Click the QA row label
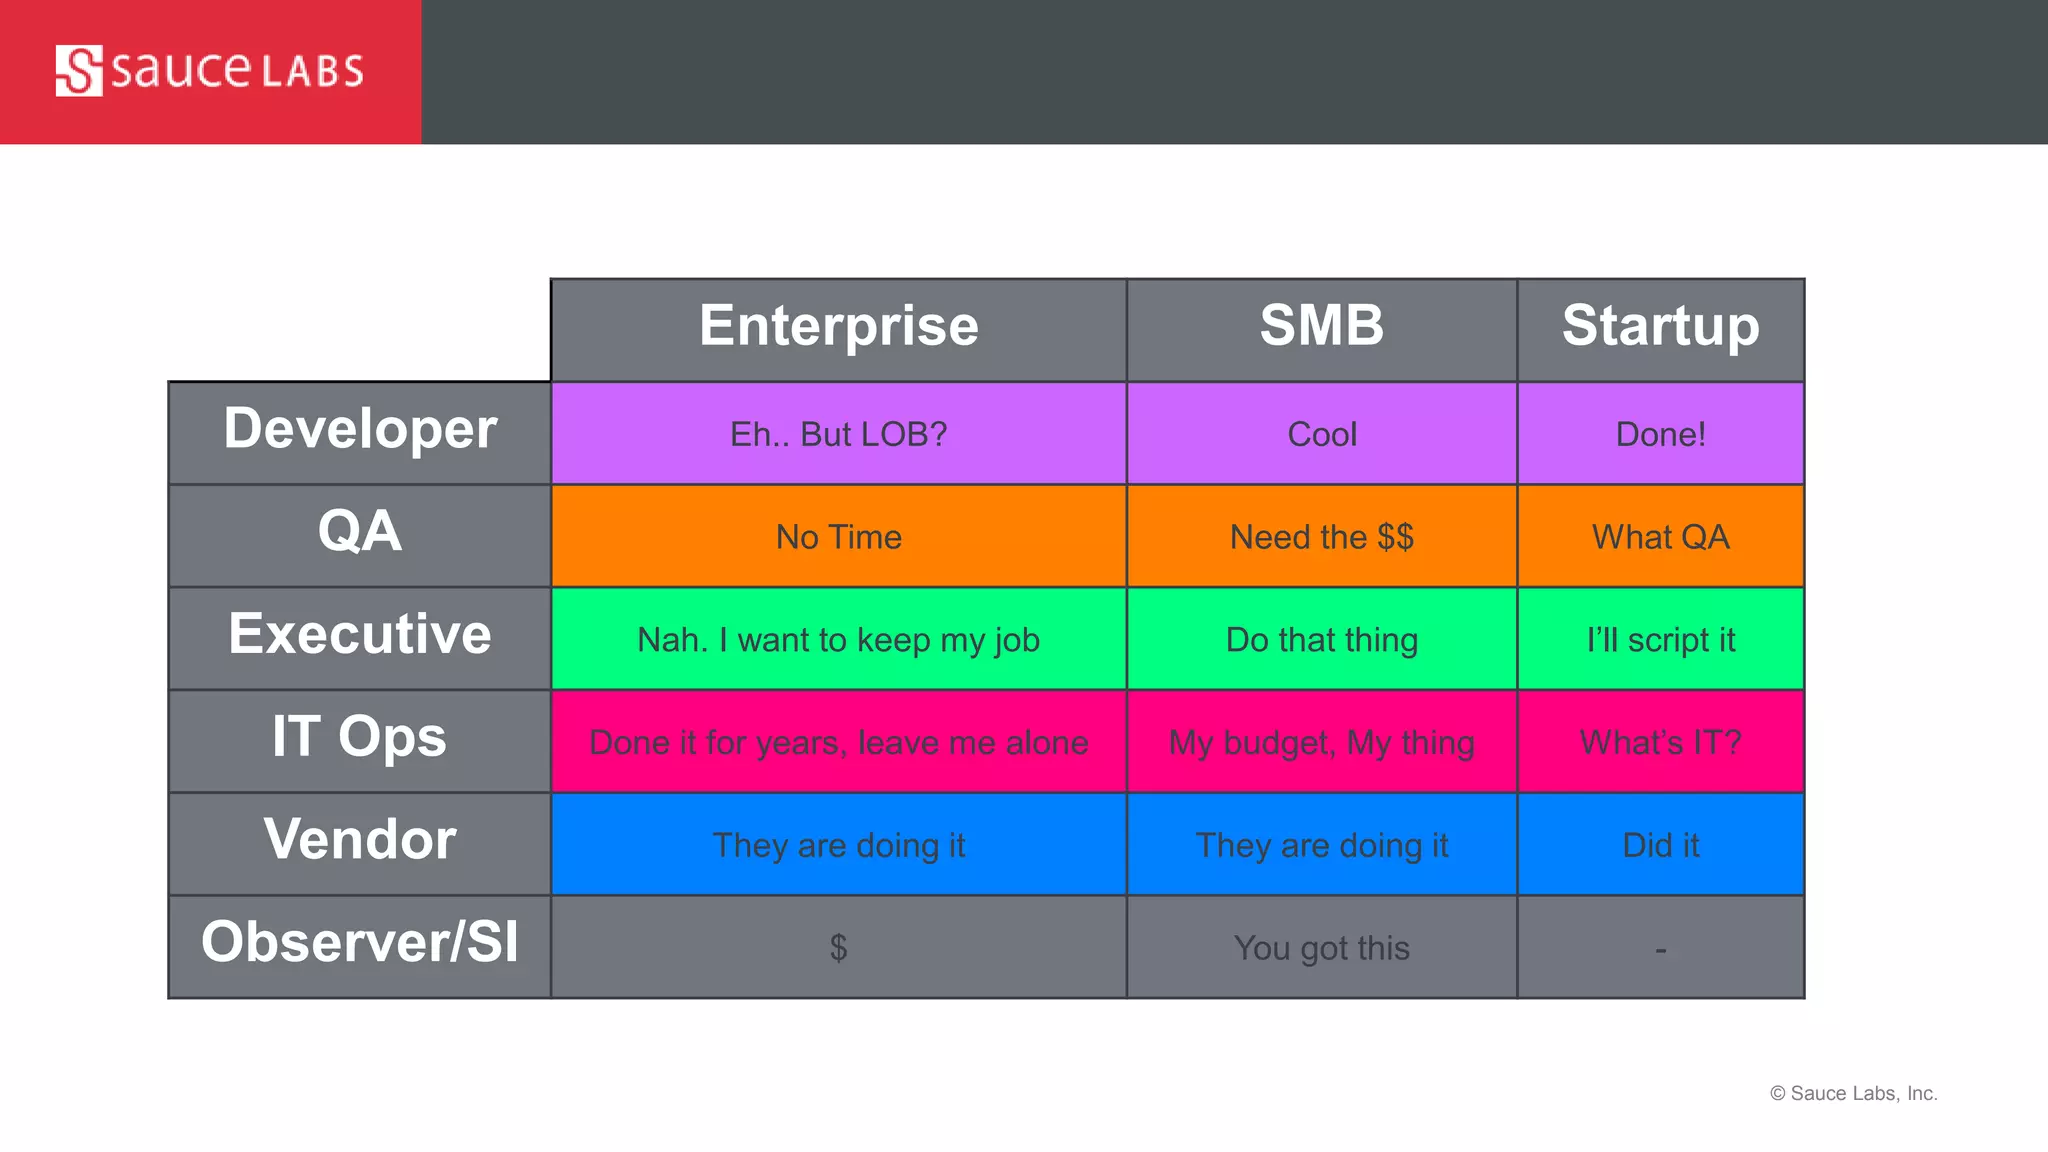This screenshot has height=1152, width=2048. click(360, 536)
